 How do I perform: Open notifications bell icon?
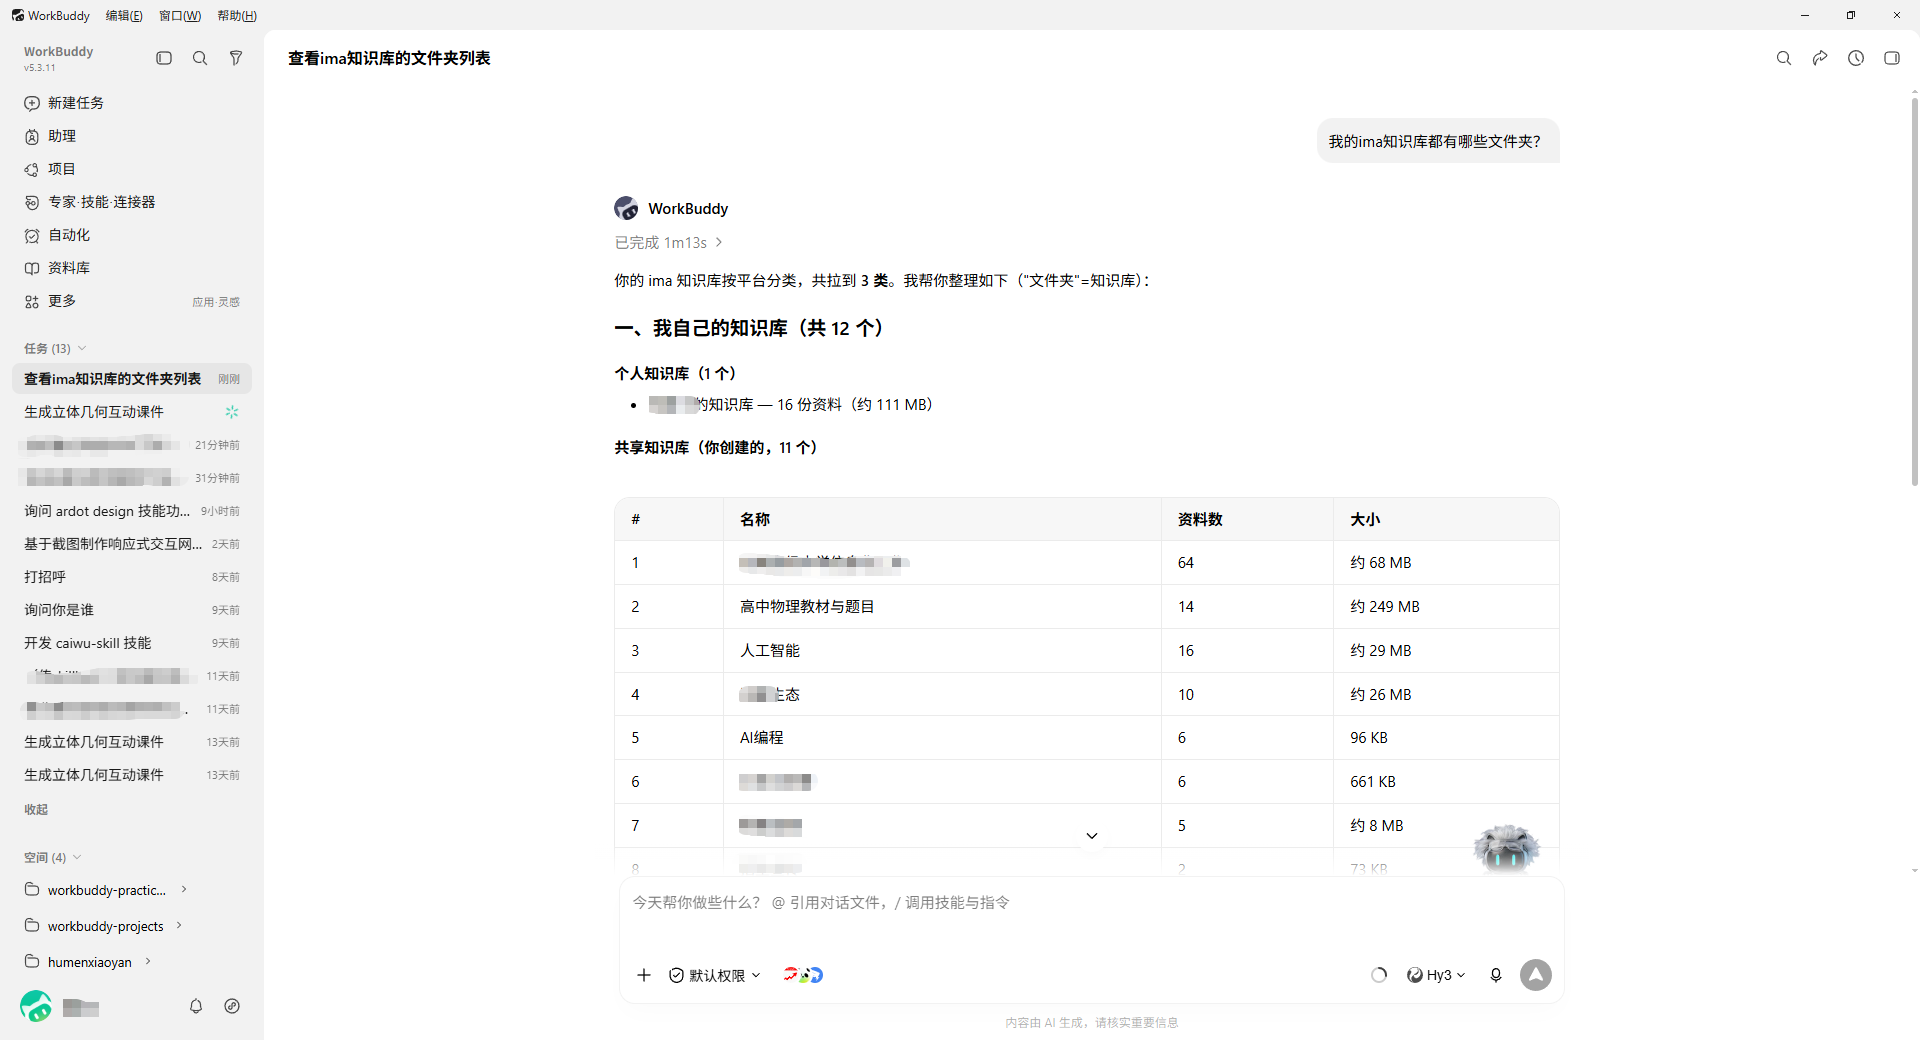[x=196, y=1006]
